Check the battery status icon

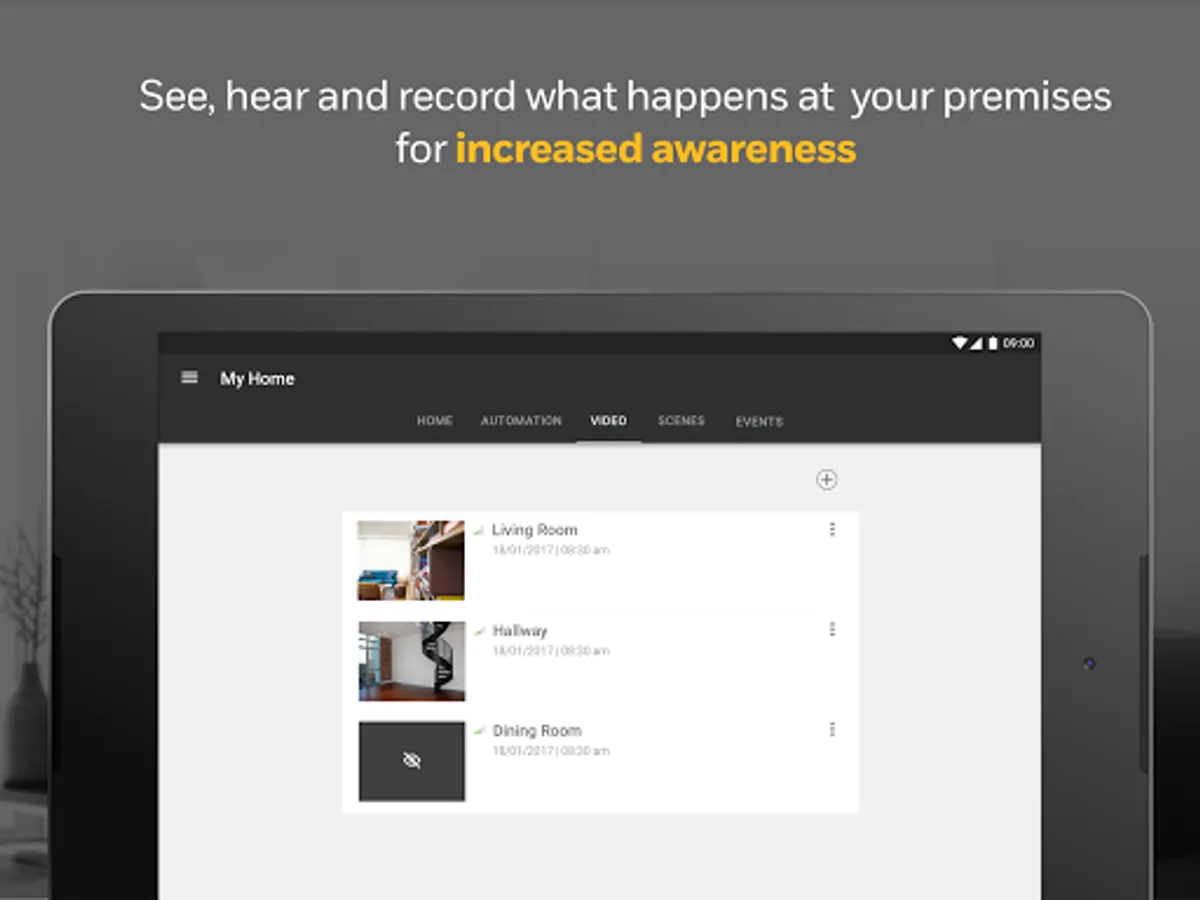click(993, 343)
